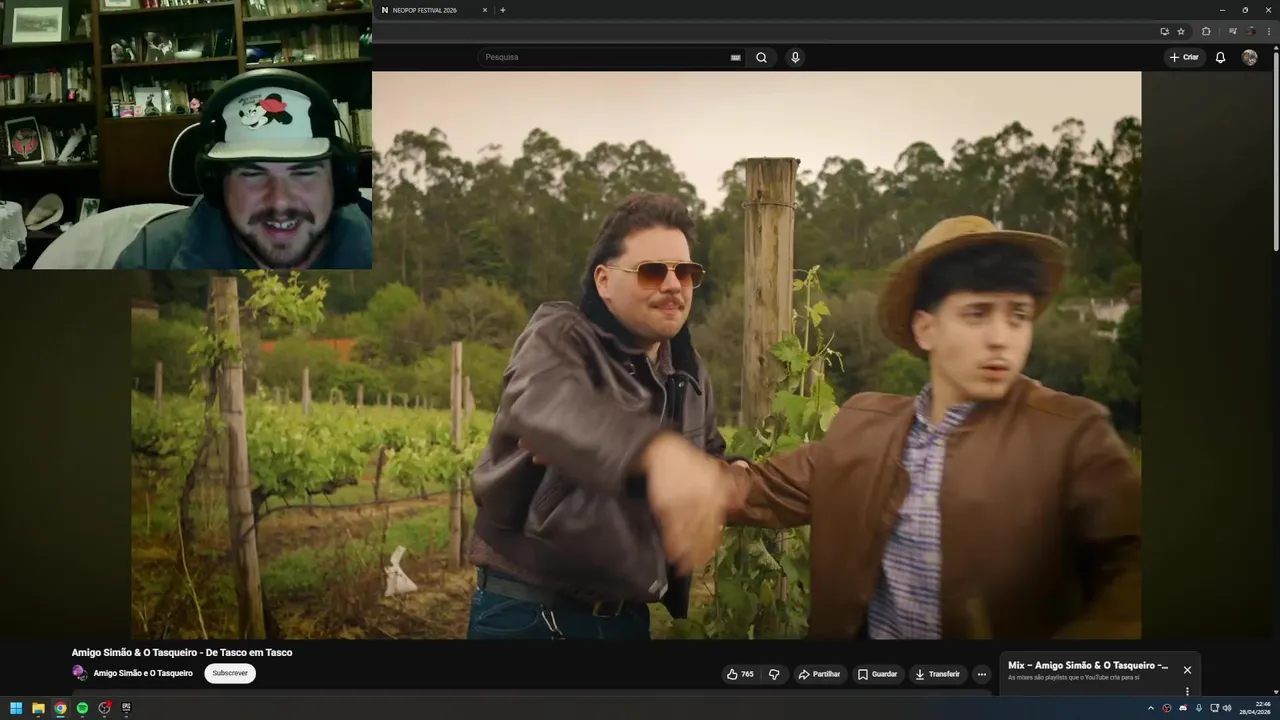Save the video with Guardar
Image resolution: width=1280 pixels, height=720 pixels.
pyautogui.click(x=878, y=674)
